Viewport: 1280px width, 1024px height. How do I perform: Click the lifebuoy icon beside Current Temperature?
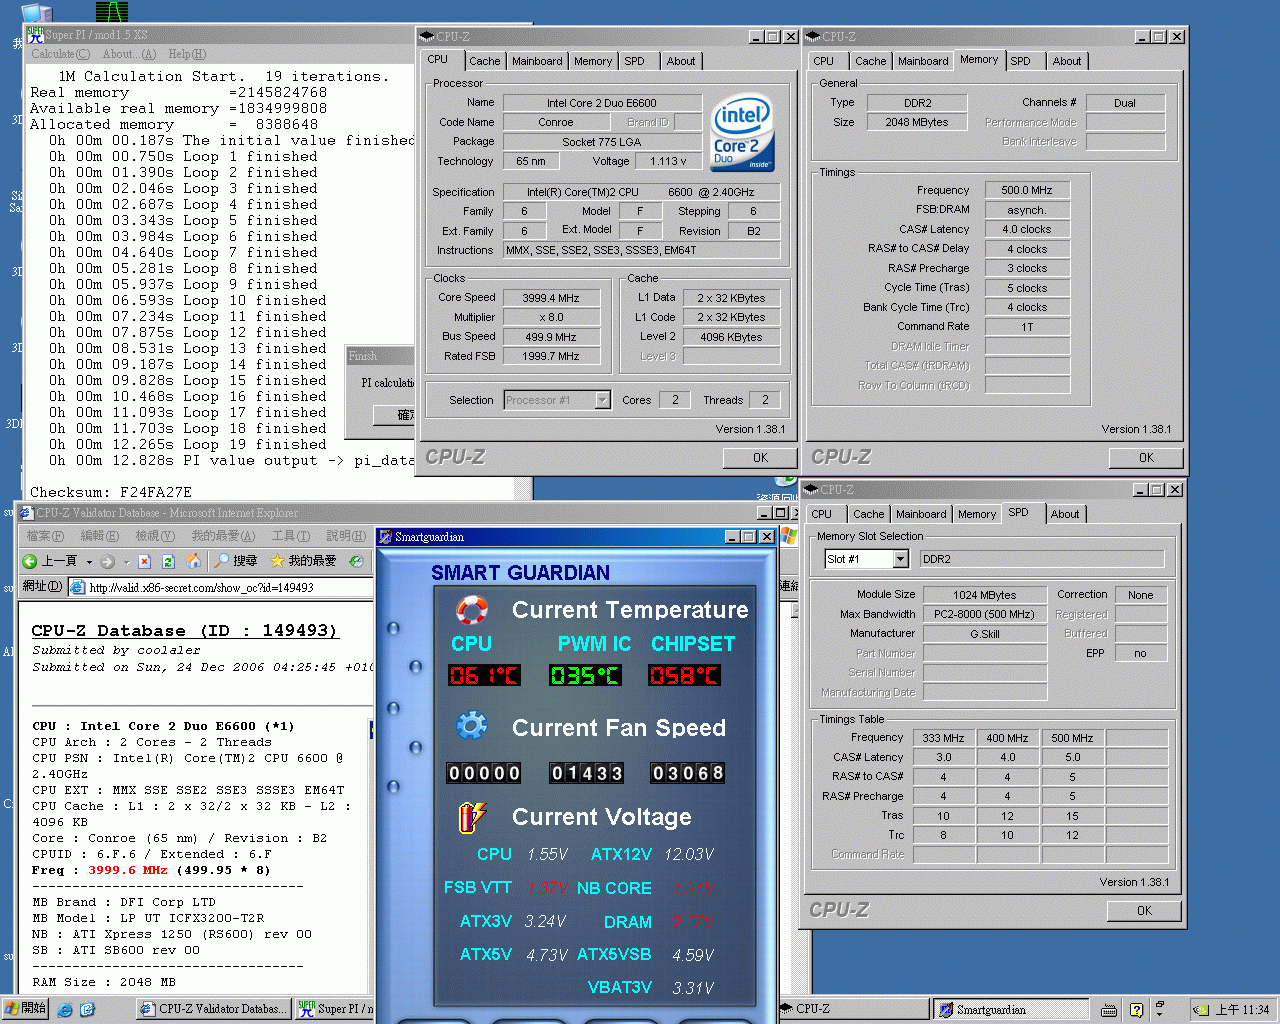tap(472, 609)
